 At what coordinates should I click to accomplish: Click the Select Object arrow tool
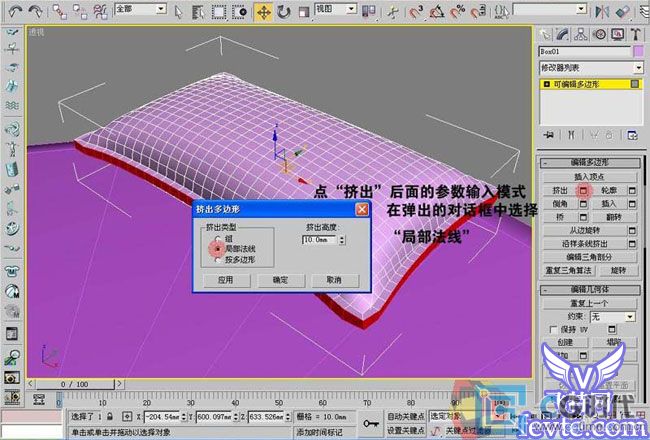point(177,12)
